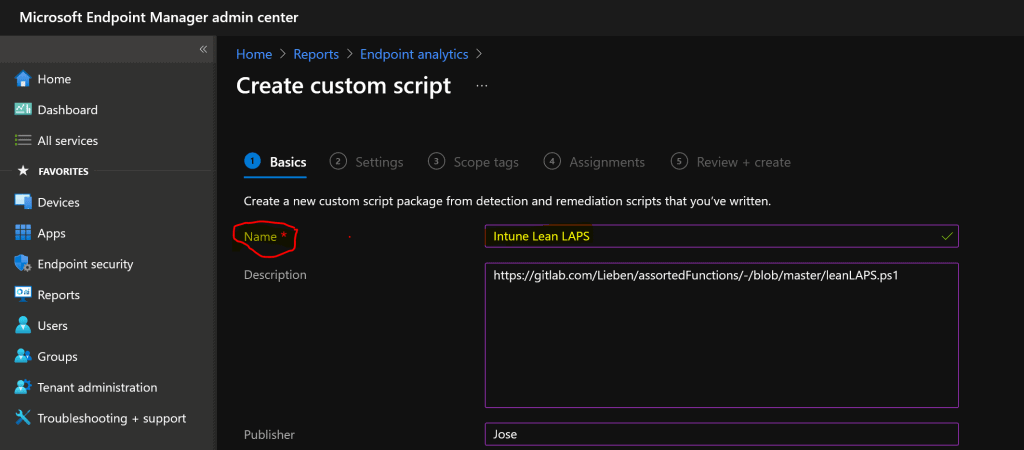Select the Settings wizard tab

(366, 162)
